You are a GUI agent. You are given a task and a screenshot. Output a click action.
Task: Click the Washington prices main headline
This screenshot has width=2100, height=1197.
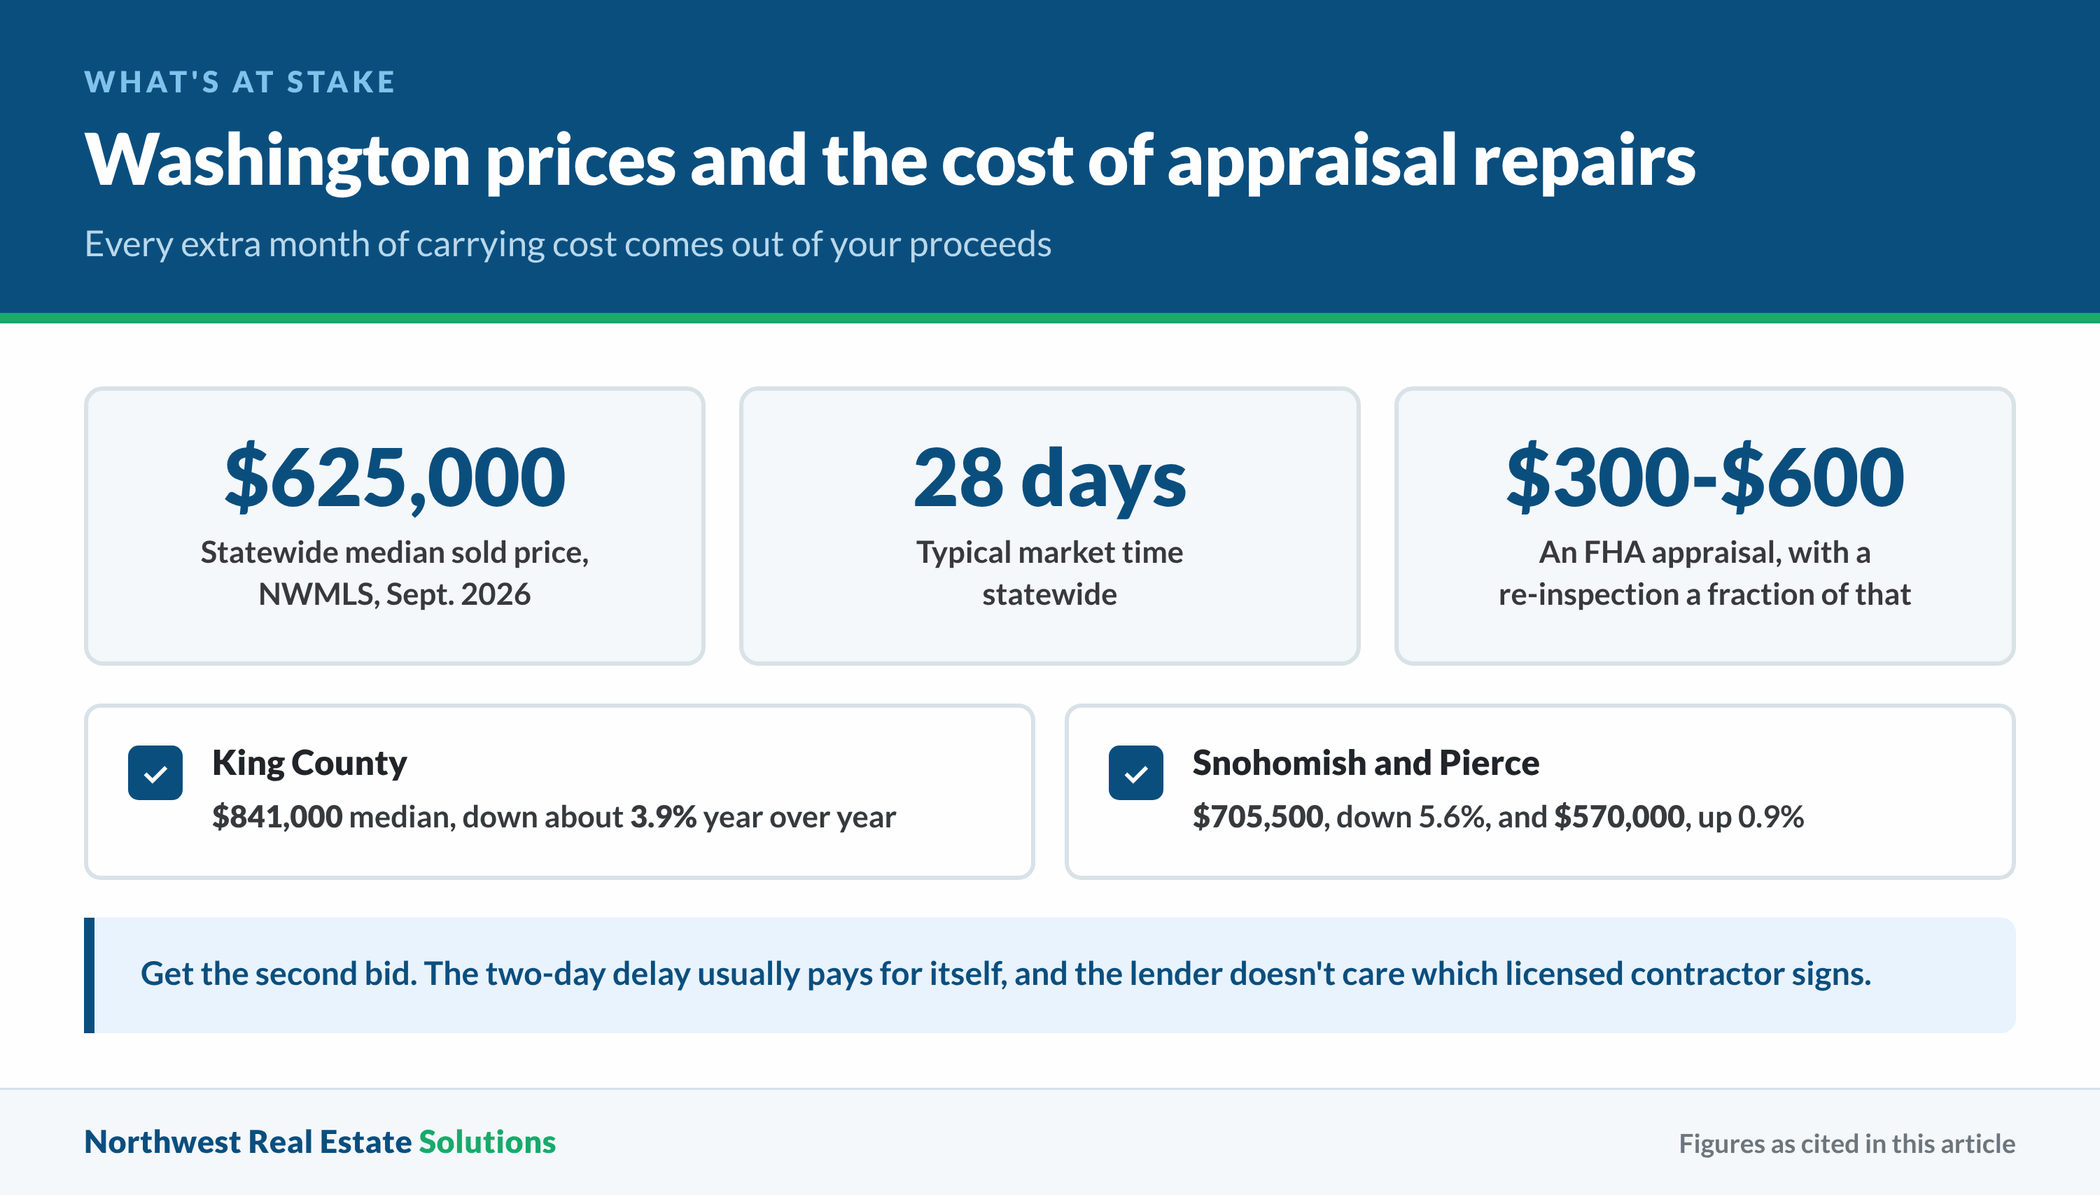click(x=890, y=160)
